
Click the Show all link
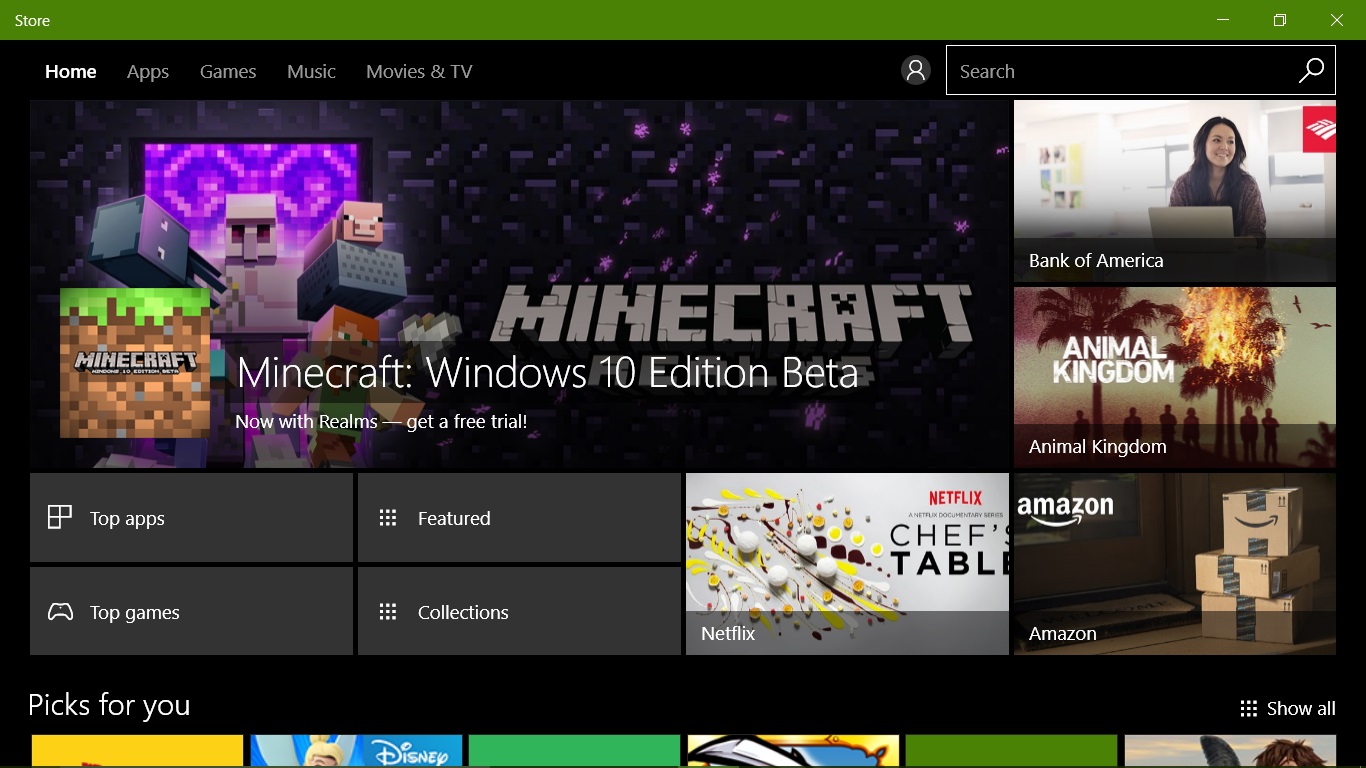[x=1288, y=708]
